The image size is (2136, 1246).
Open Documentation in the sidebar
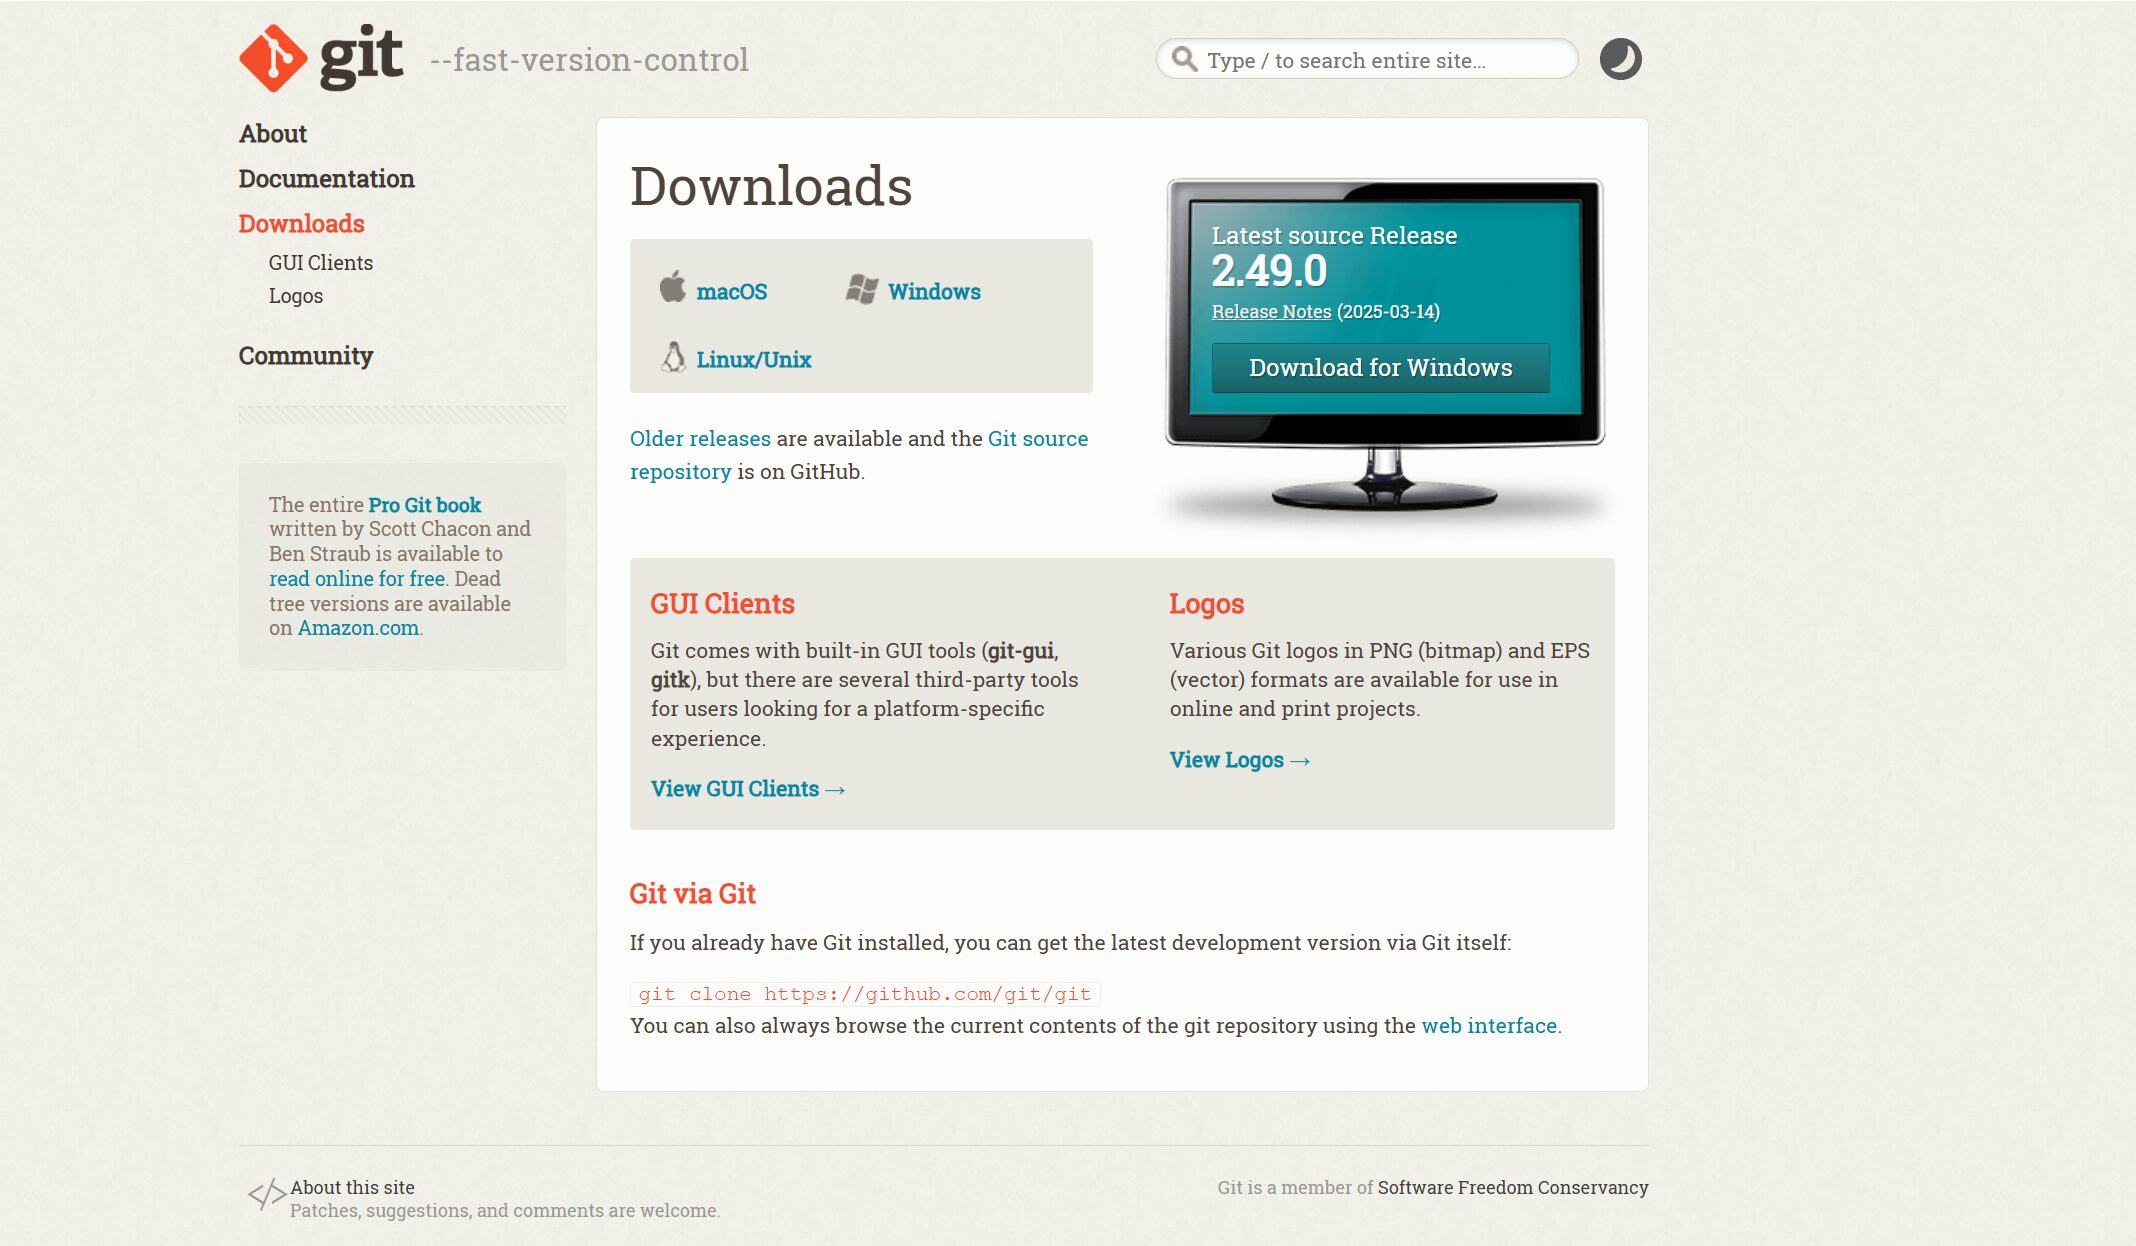(326, 179)
